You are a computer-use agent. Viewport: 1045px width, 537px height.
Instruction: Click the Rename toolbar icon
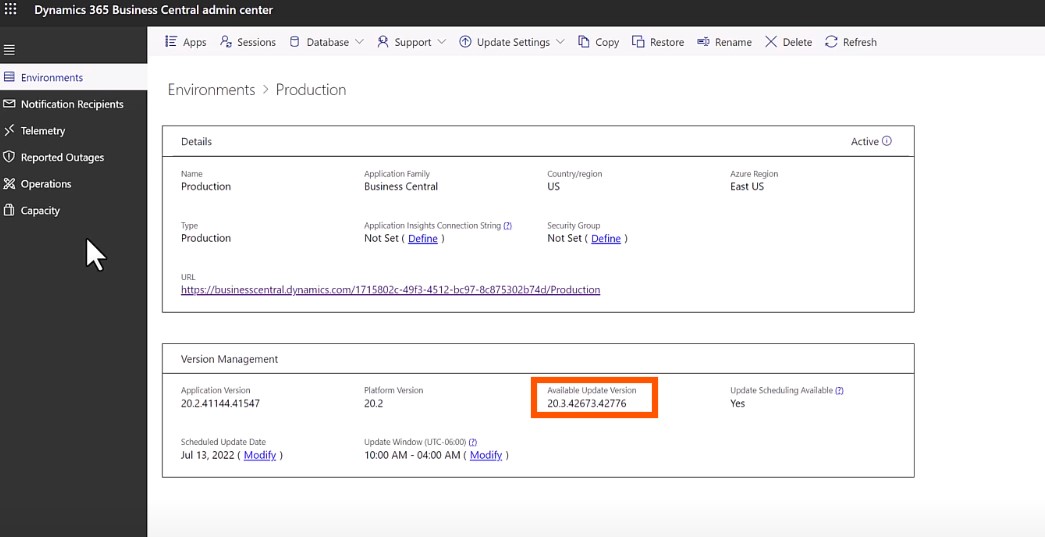pos(704,42)
